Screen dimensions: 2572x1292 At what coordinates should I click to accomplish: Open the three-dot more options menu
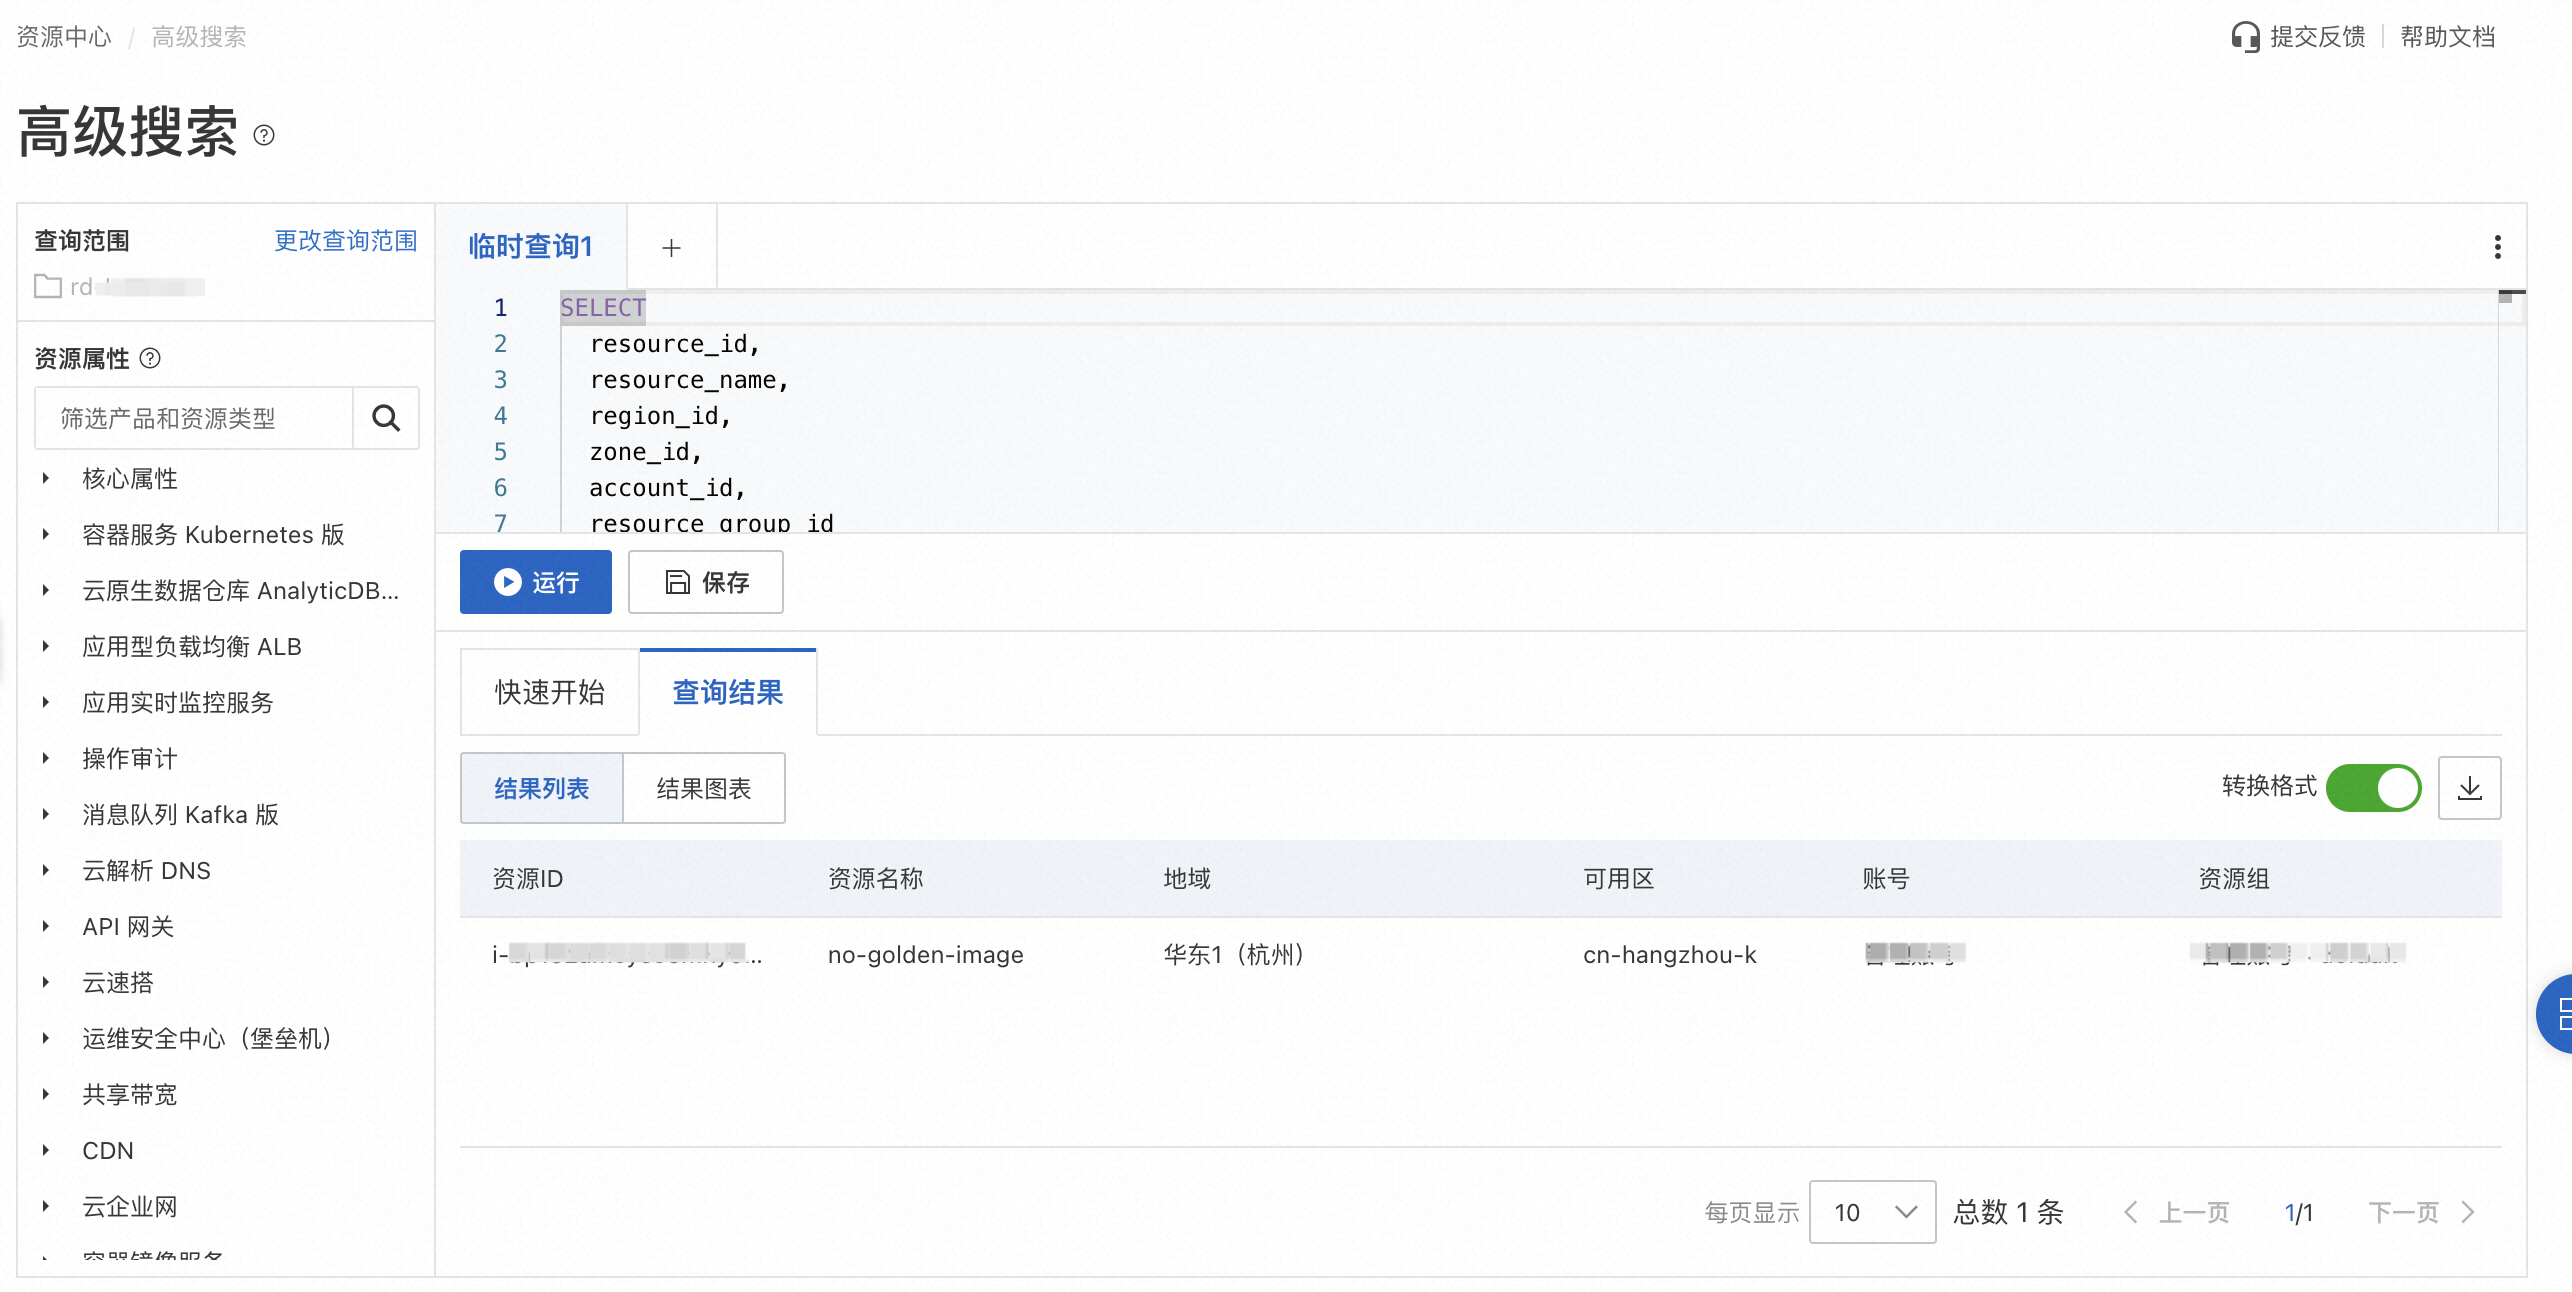(x=2497, y=247)
